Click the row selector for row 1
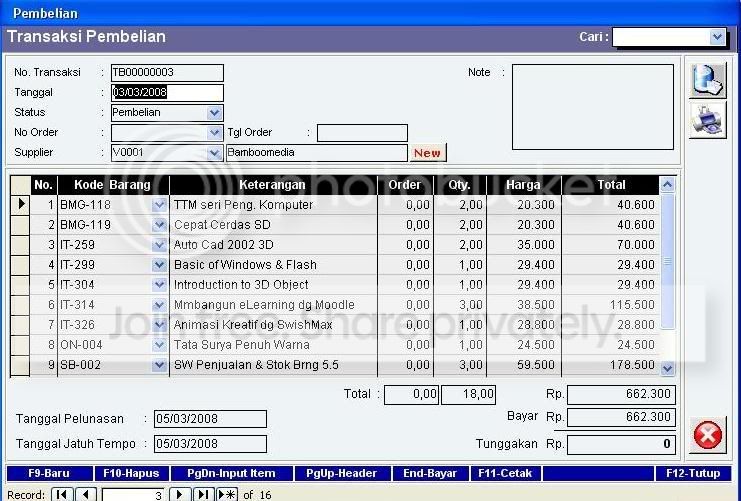The width and height of the screenshot is (741, 501). pyautogui.click(x=20, y=205)
